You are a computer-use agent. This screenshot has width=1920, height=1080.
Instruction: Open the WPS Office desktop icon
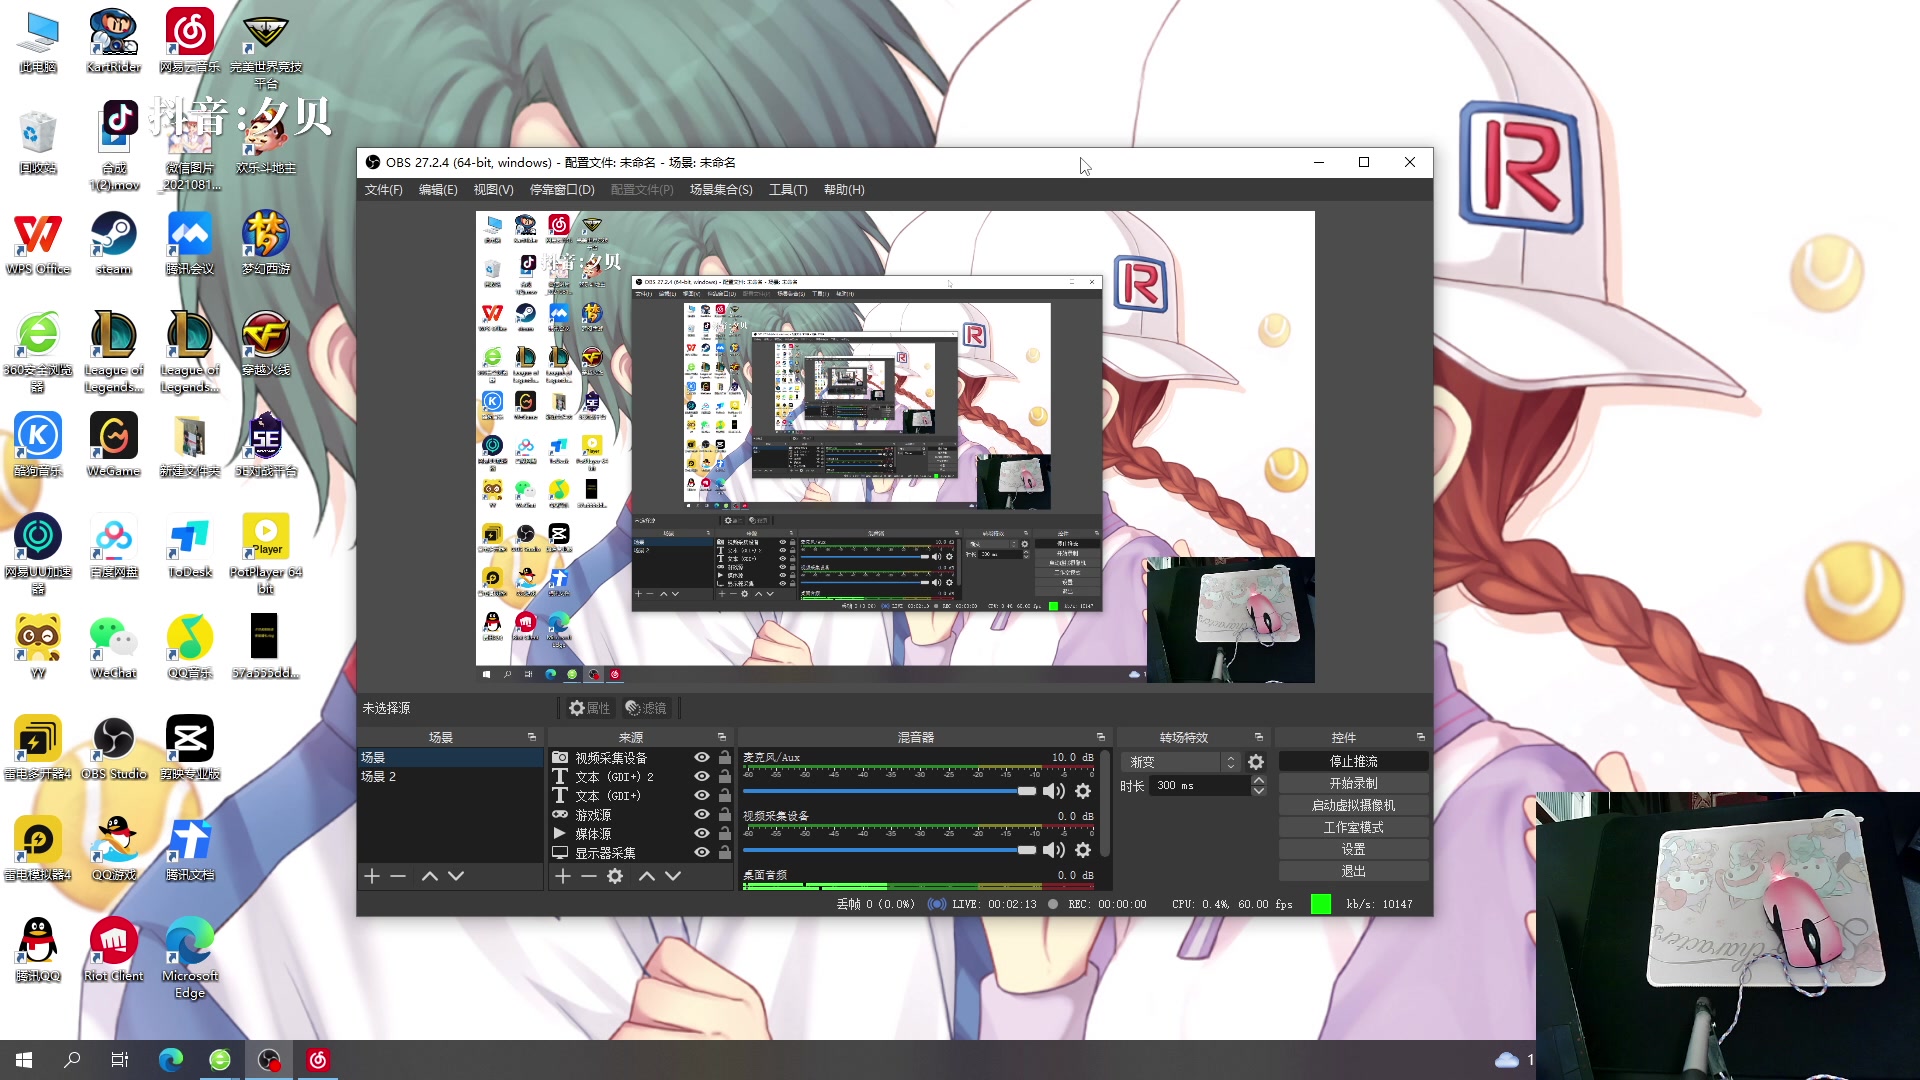coord(38,243)
